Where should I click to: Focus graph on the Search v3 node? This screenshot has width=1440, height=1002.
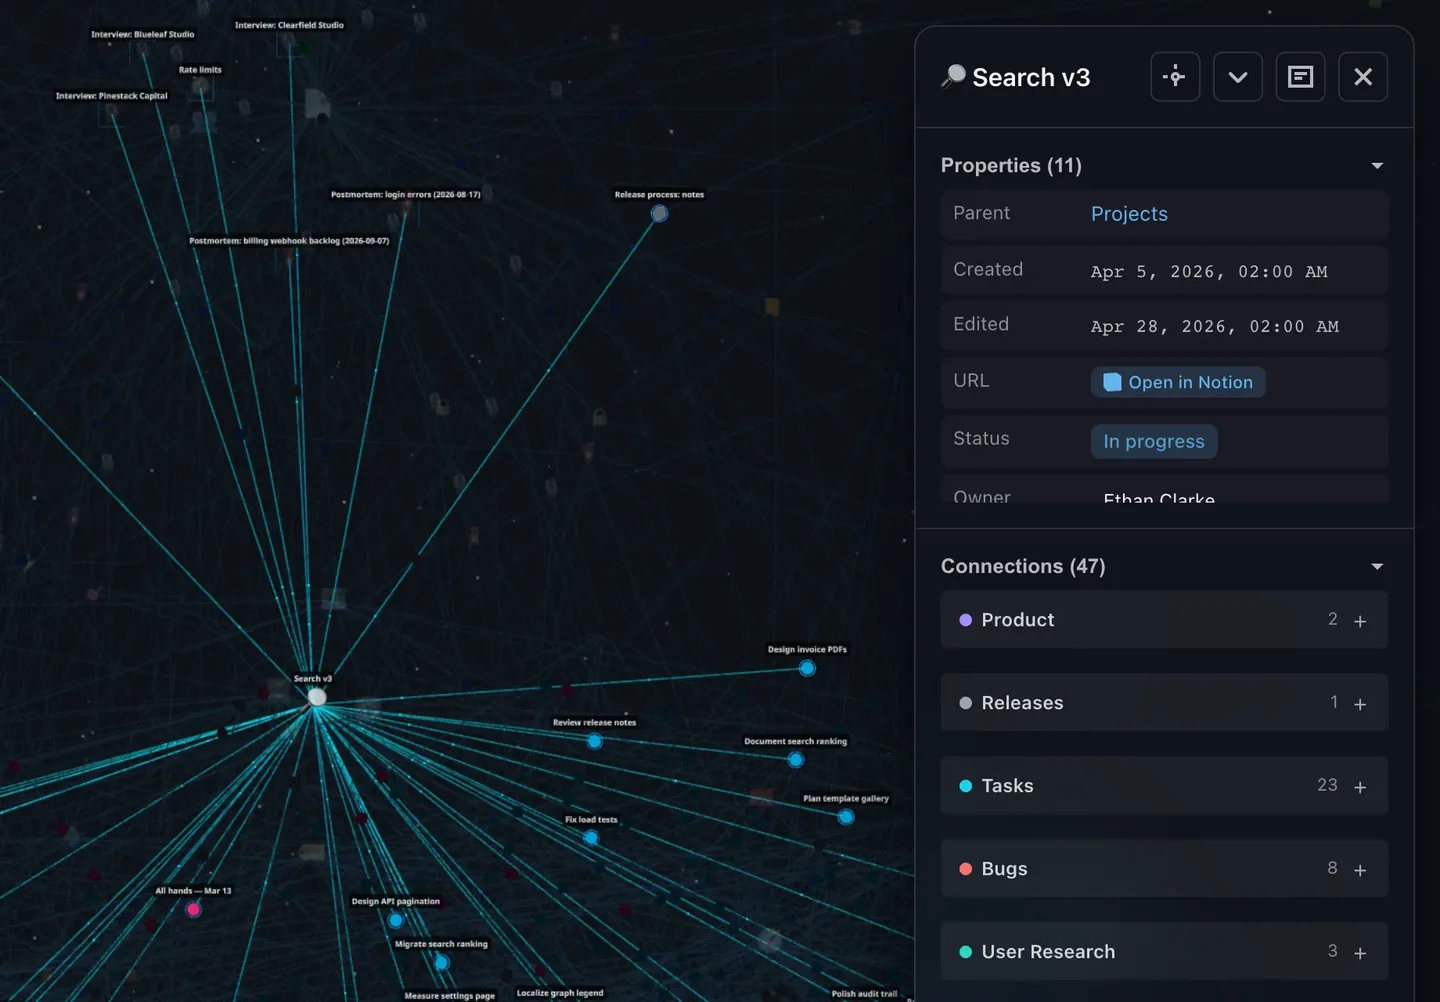point(1175,77)
